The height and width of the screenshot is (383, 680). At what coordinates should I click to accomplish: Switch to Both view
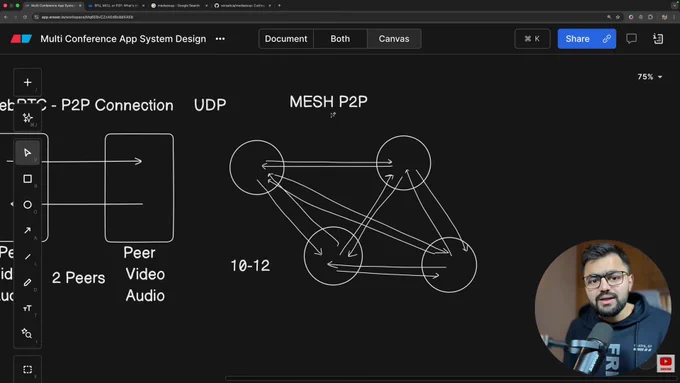click(x=340, y=39)
